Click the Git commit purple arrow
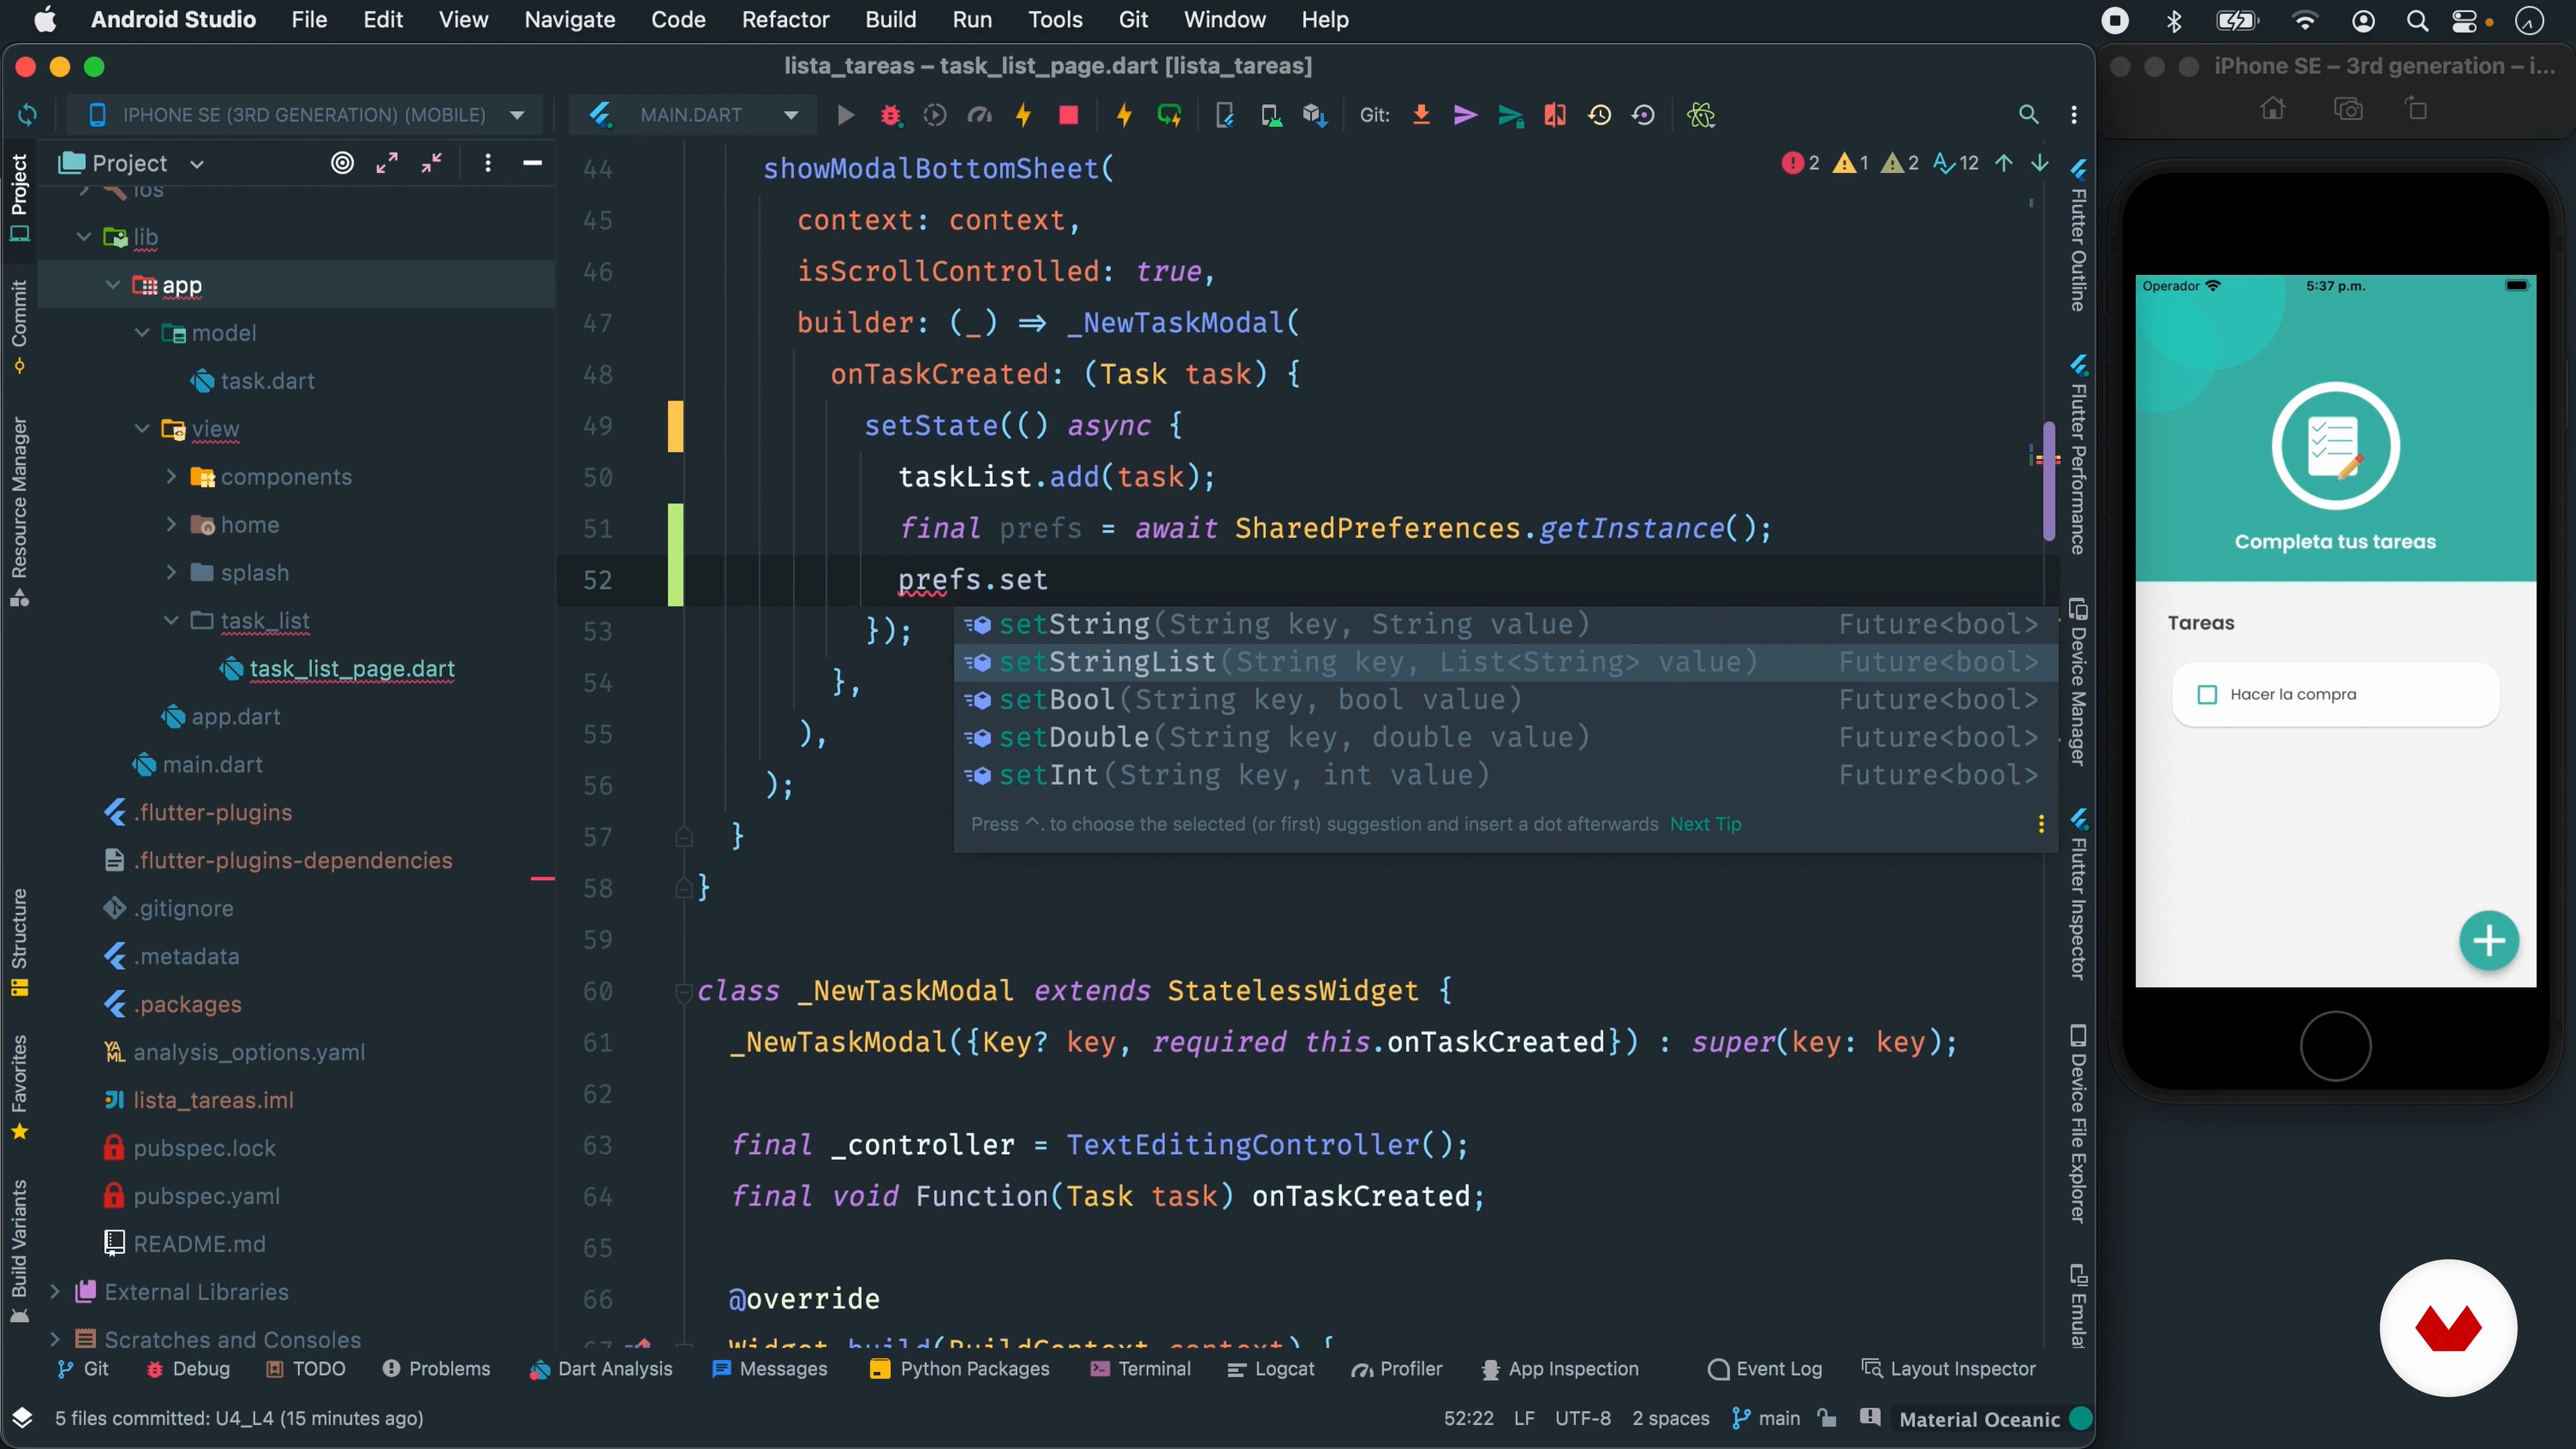The height and width of the screenshot is (1449, 2576). [1465, 115]
